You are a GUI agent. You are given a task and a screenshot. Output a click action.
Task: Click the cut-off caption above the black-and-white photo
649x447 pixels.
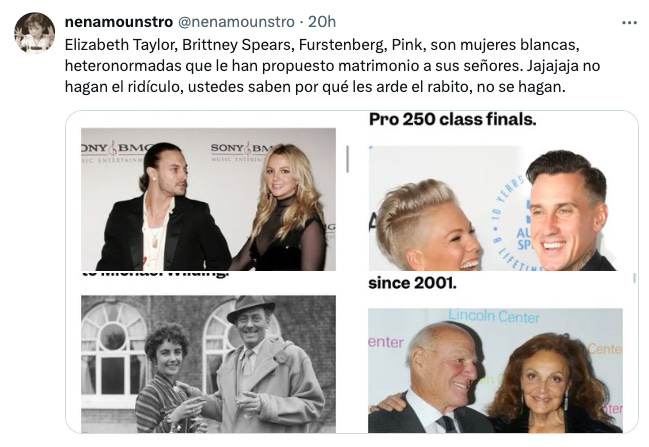(x=155, y=274)
